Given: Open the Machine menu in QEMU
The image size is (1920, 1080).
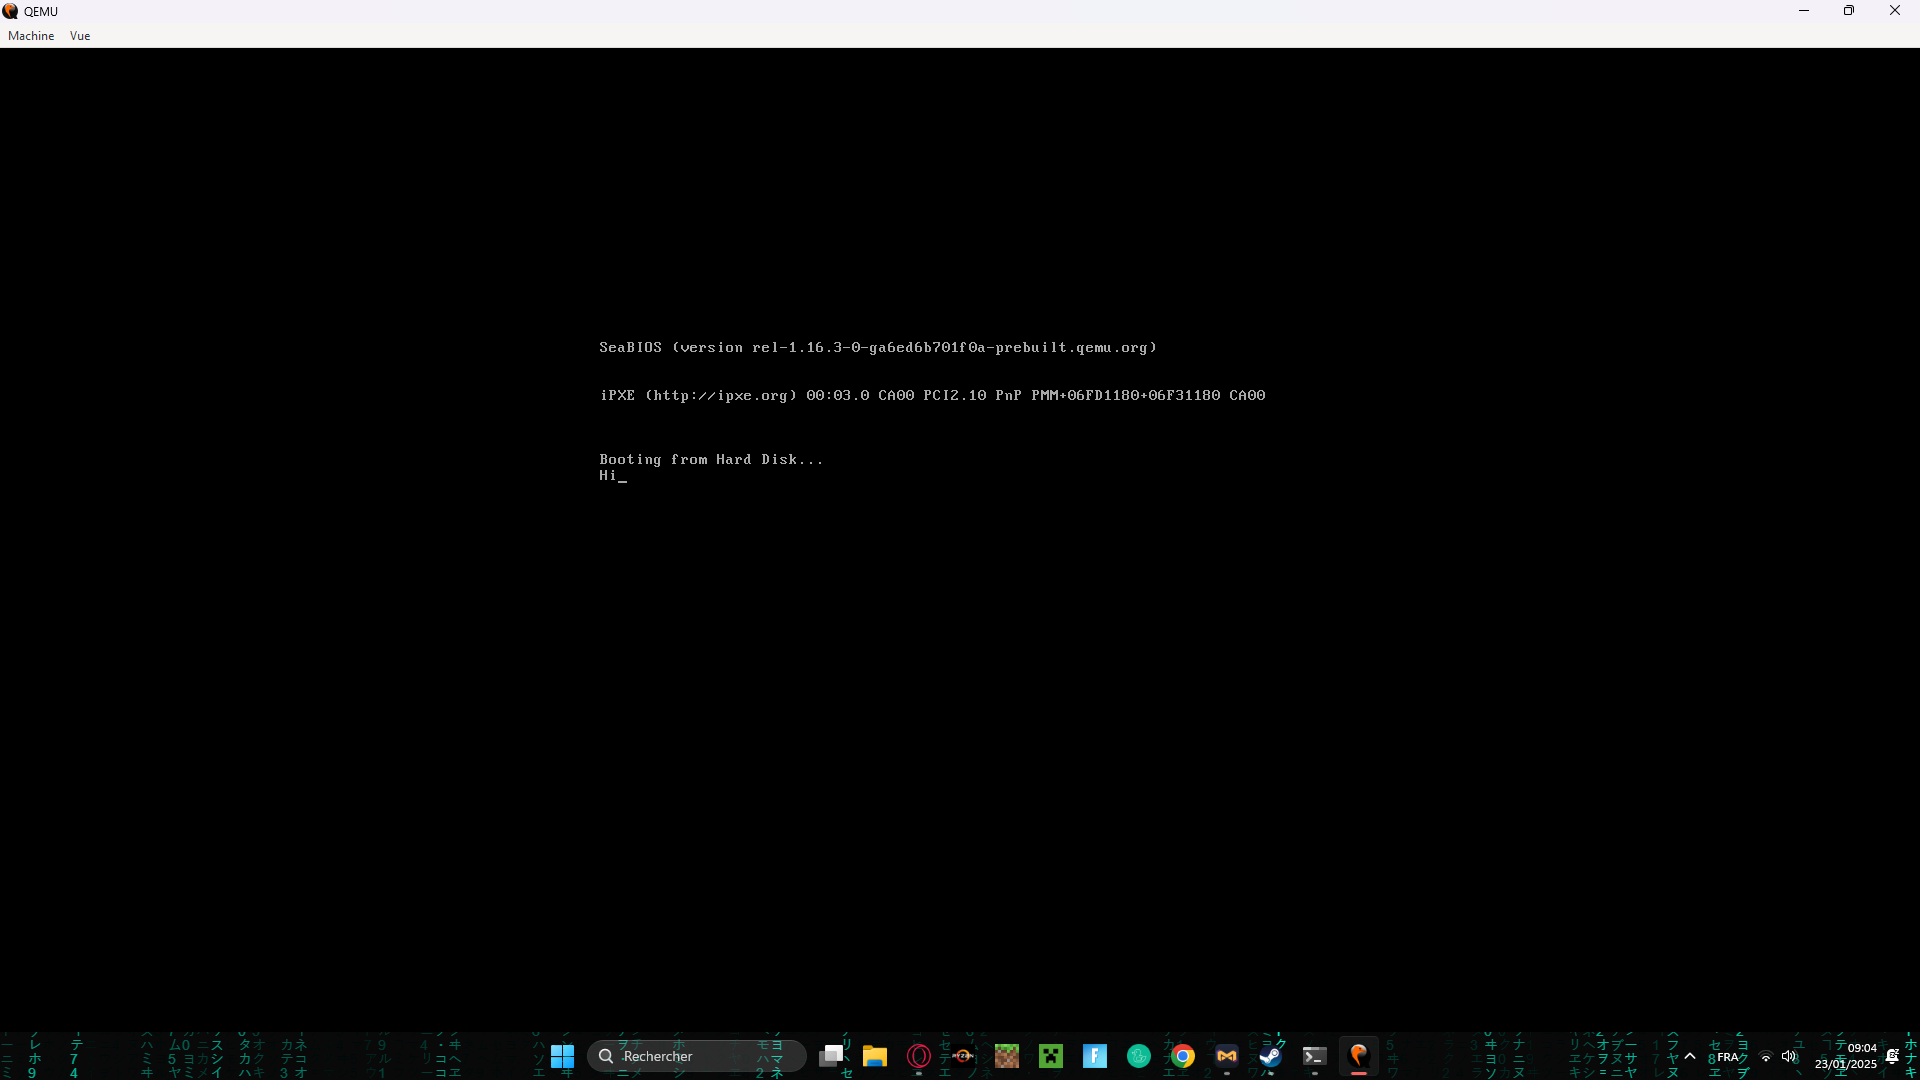Looking at the screenshot, I should (31, 36).
